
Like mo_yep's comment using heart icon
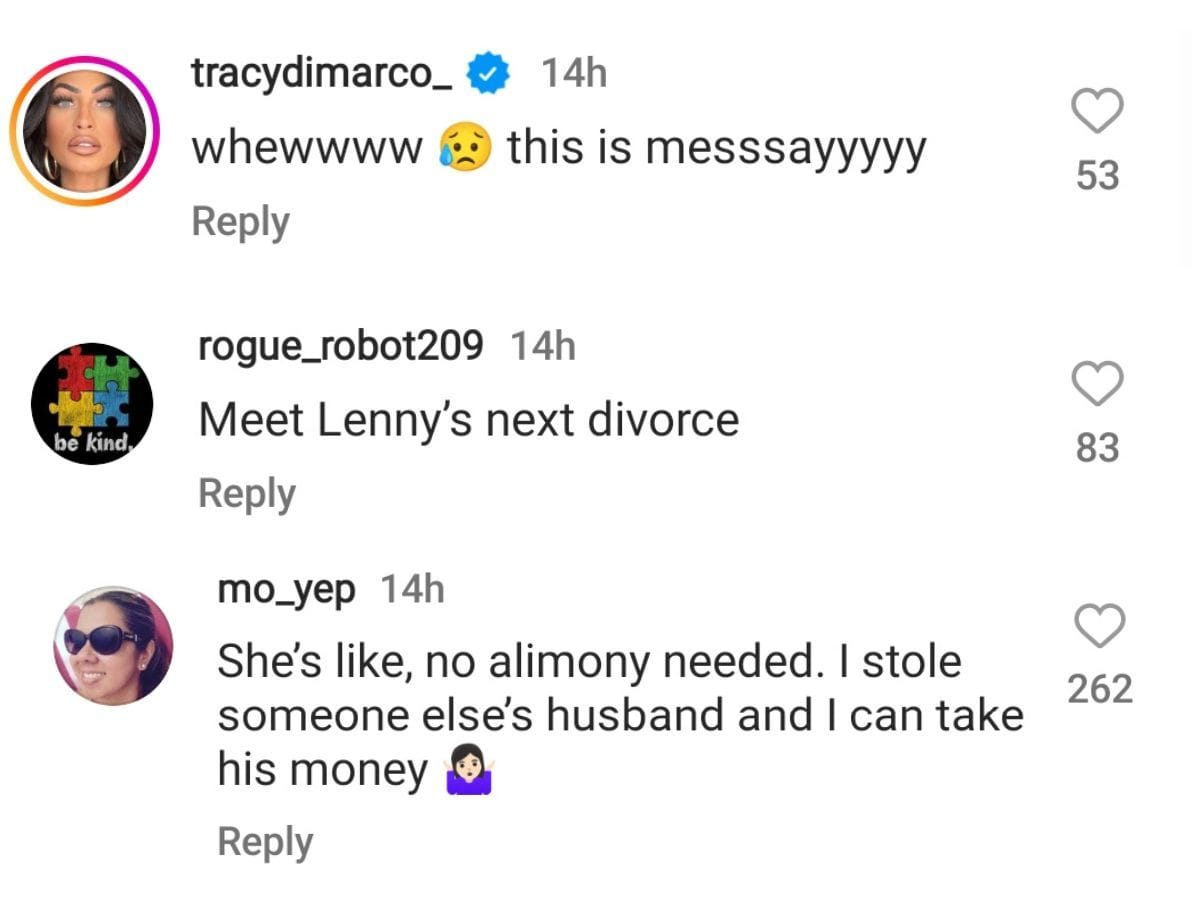(x=1099, y=627)
